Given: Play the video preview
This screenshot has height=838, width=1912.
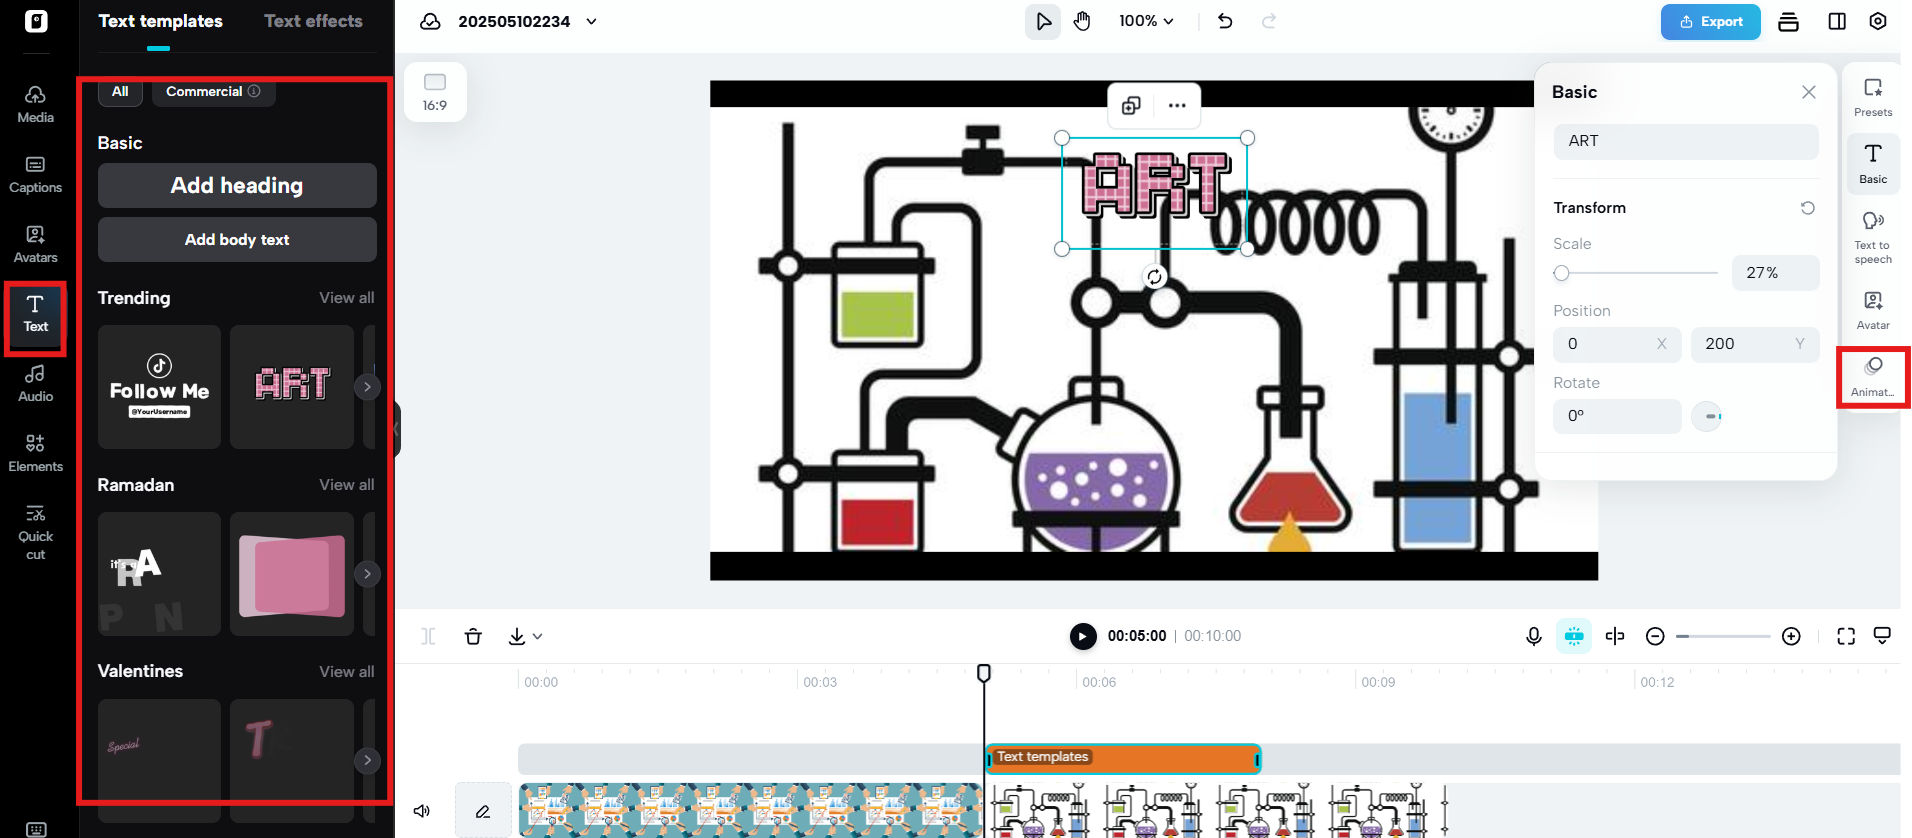Looking at the screenshot, I should point(1082,636).
